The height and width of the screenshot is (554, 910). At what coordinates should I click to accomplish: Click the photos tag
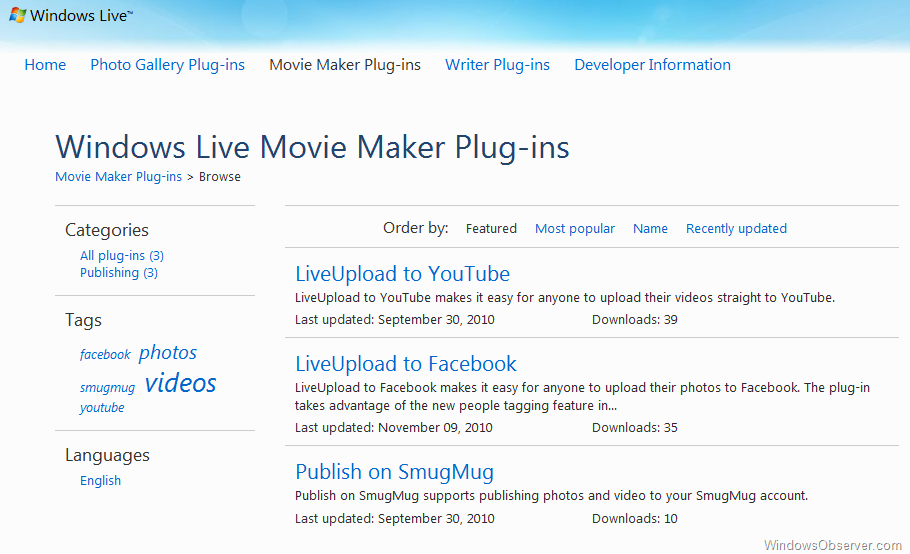coord(168,353)
